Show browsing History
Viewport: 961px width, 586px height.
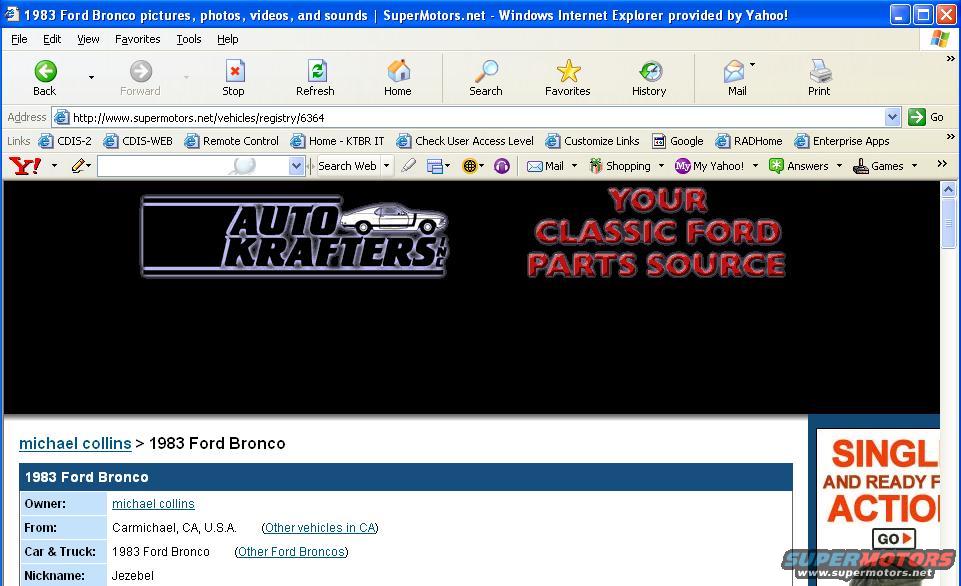tap(649, 78)
